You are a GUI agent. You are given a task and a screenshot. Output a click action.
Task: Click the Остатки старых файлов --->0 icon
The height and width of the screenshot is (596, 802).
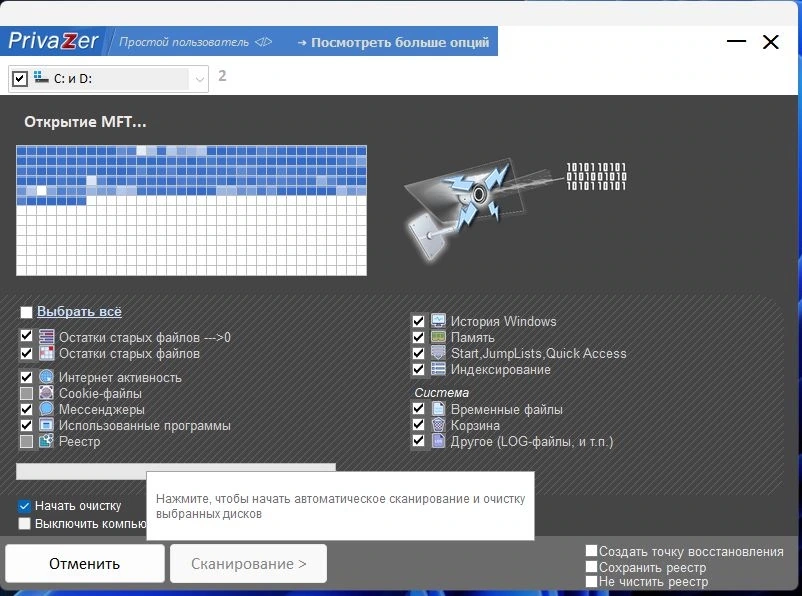coord(47,337)
